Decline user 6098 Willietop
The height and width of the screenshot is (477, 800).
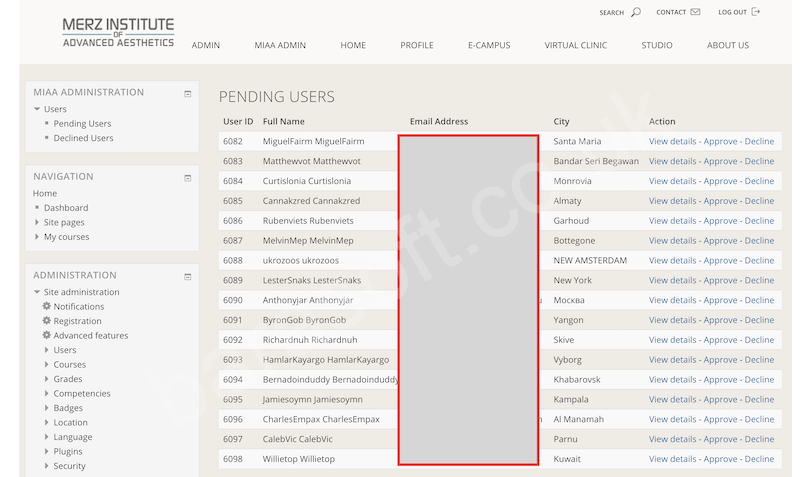(759, 459)
